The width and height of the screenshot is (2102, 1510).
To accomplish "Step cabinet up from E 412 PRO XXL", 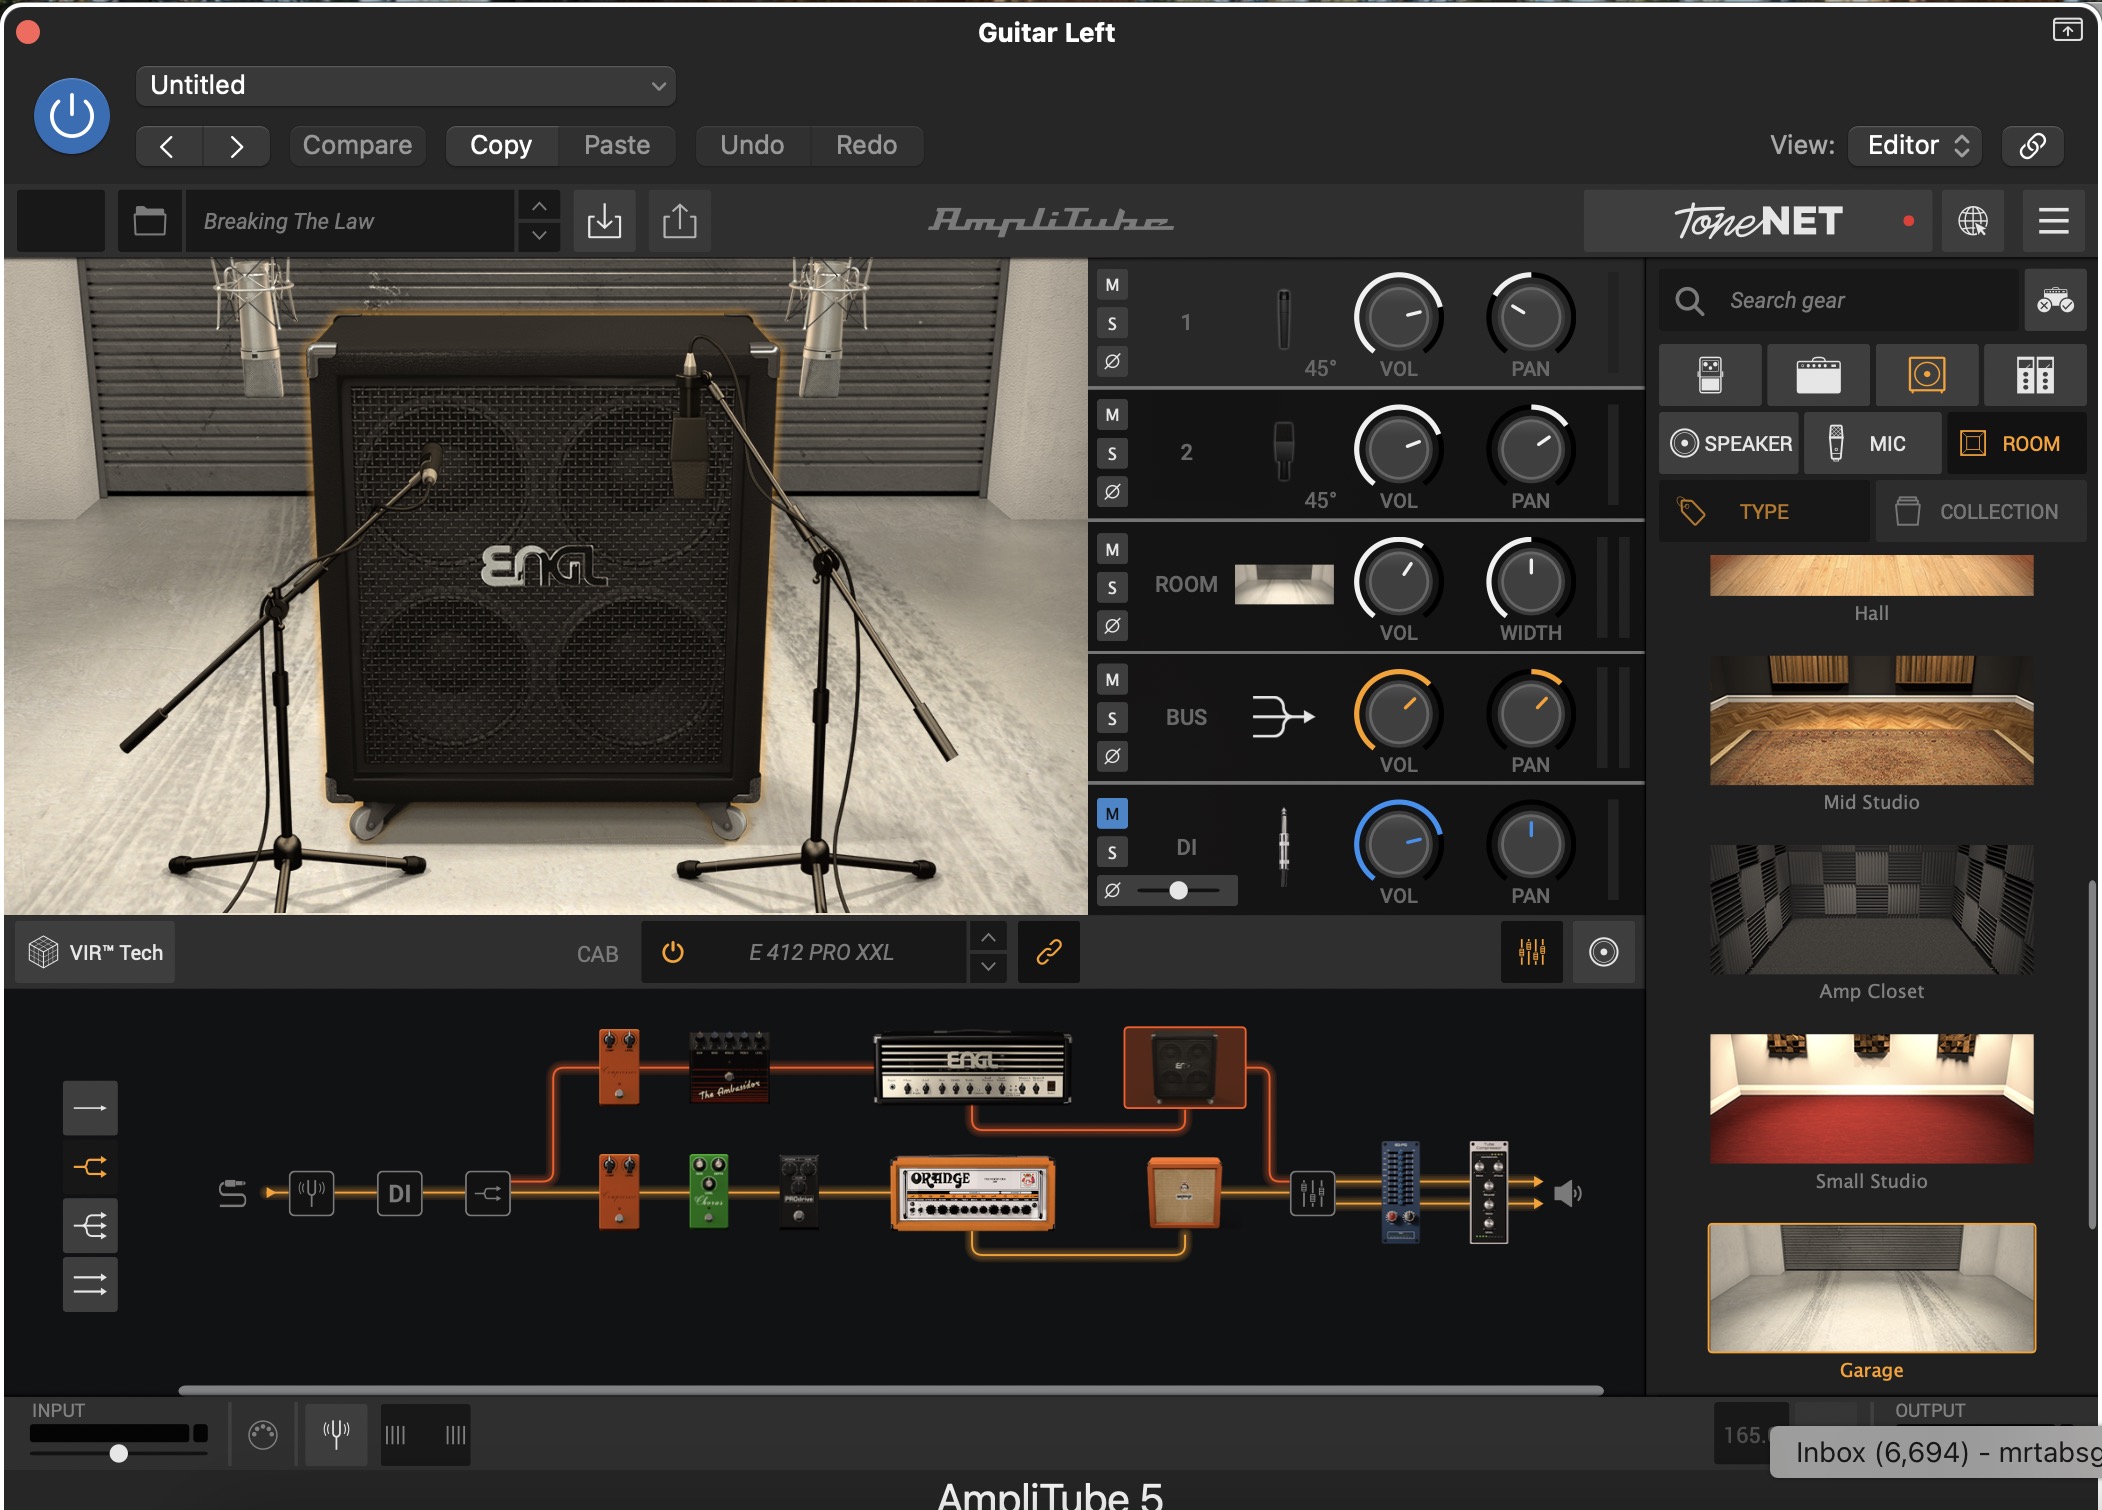I will coord(988,938).
